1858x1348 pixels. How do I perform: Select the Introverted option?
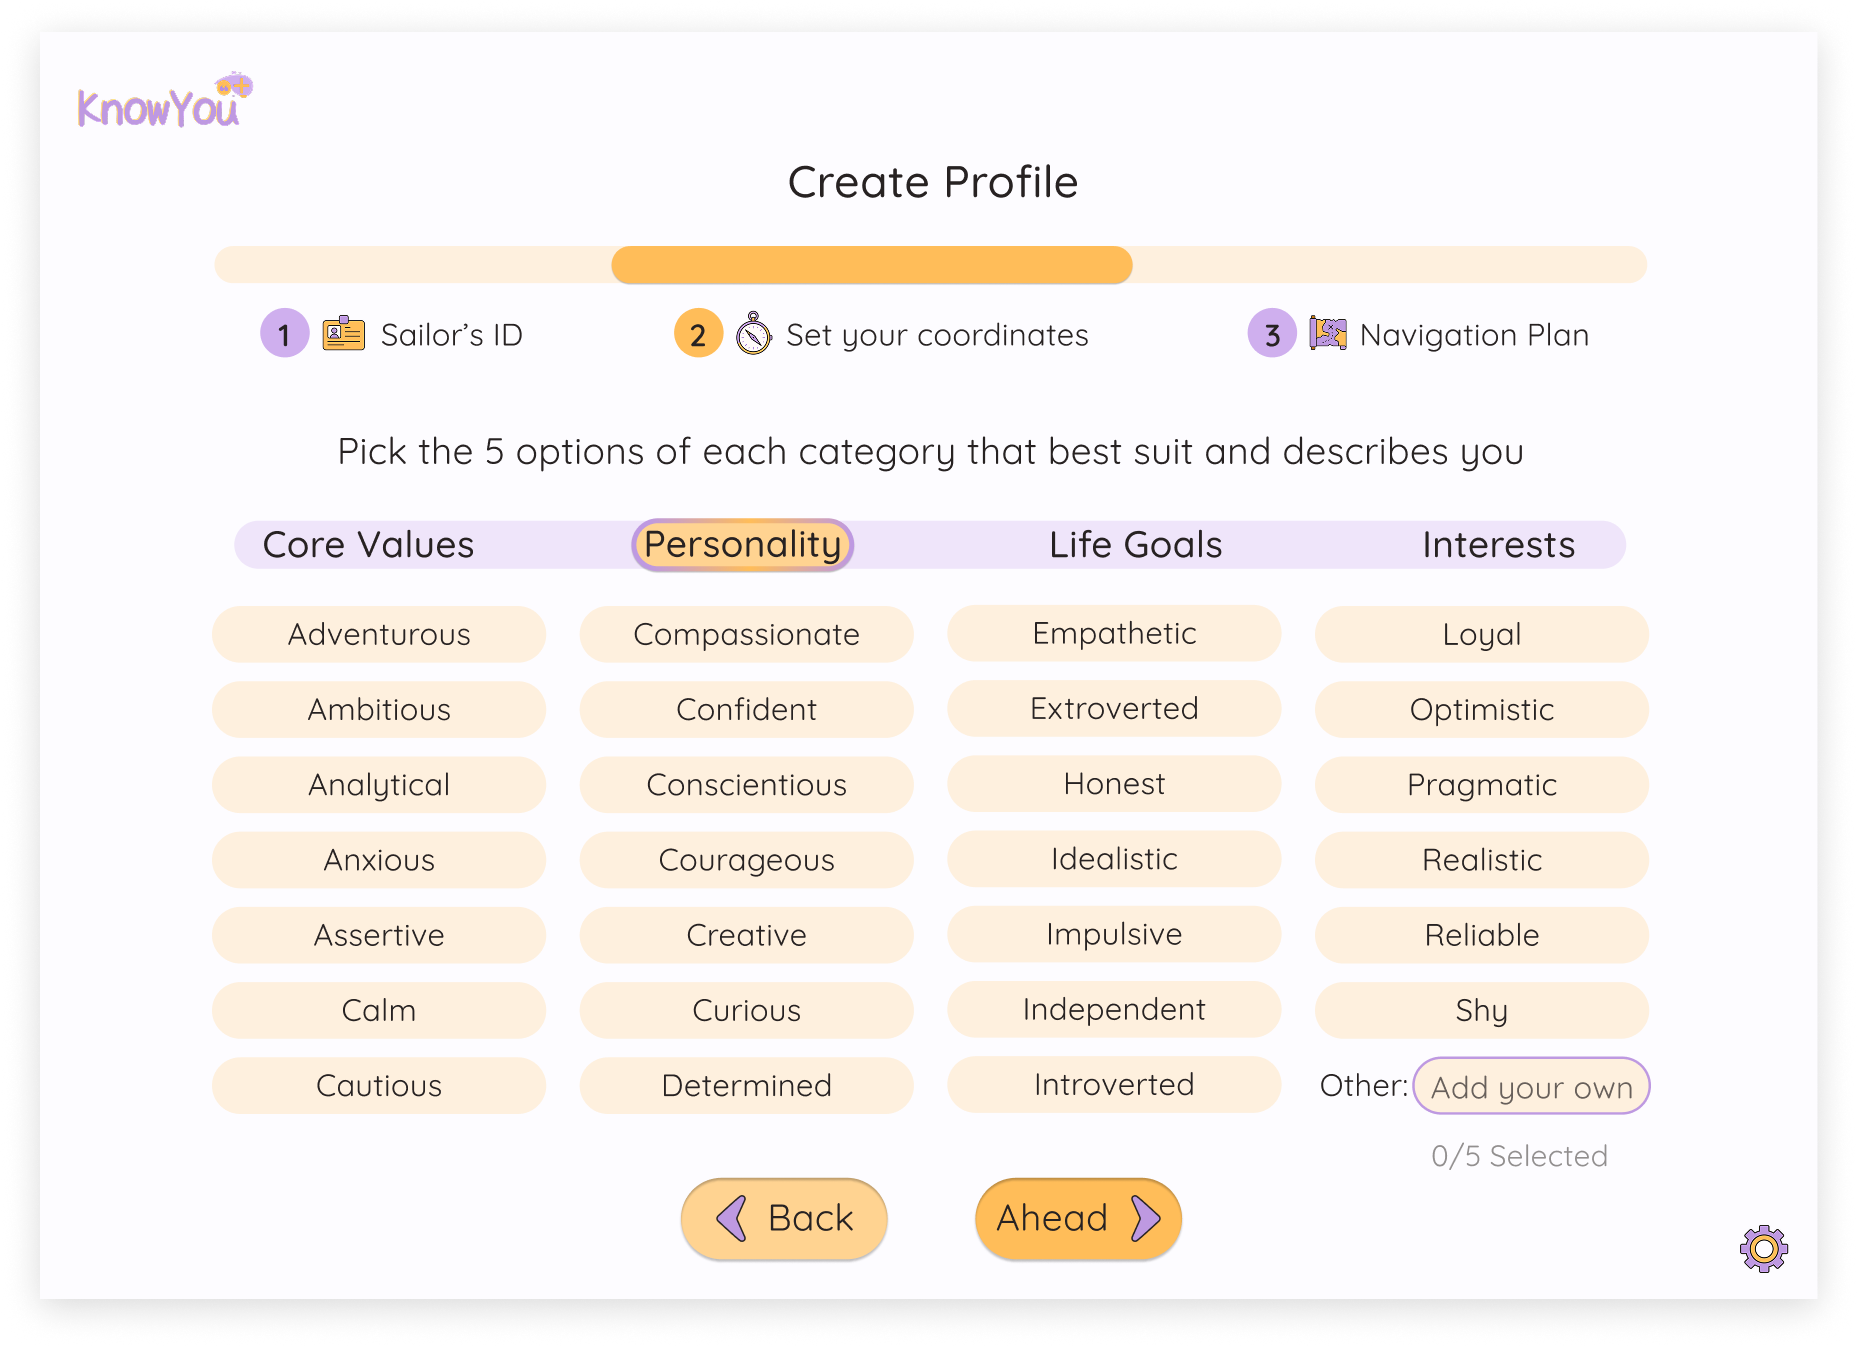pos(1114,1085)
